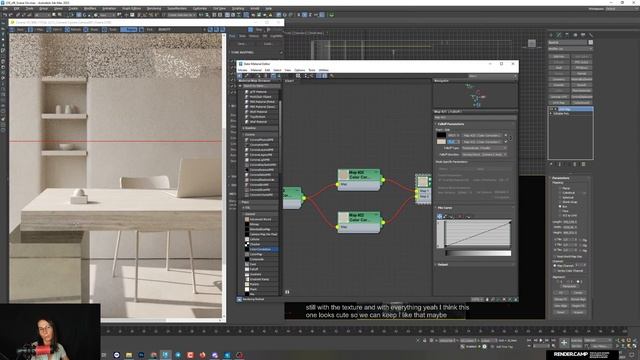Open the Hierarchy tab in command panel
This screenshot has width=640, height=360.
click(x=567, y=35)
